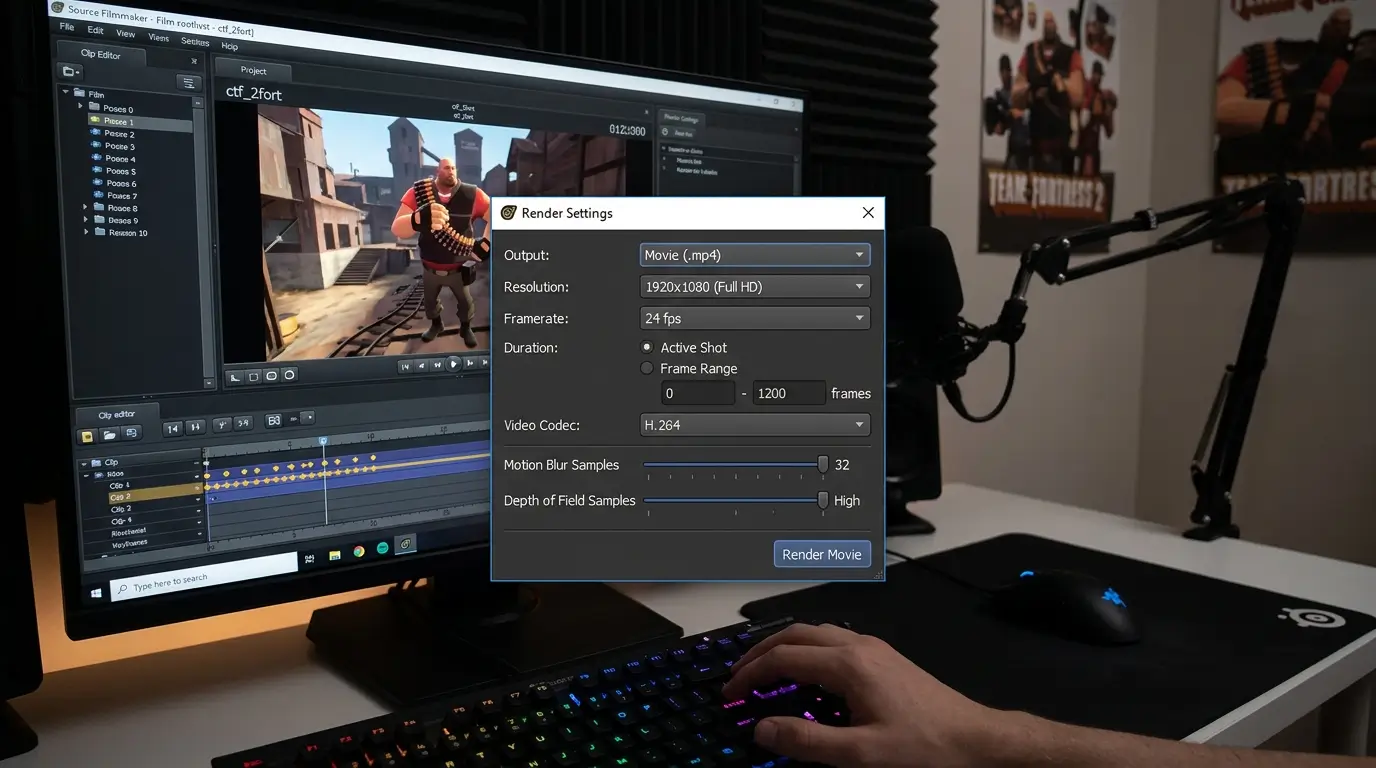Select the Active Shot radio button
Viewport: 1376px width, 768px height.
[647, 347]
